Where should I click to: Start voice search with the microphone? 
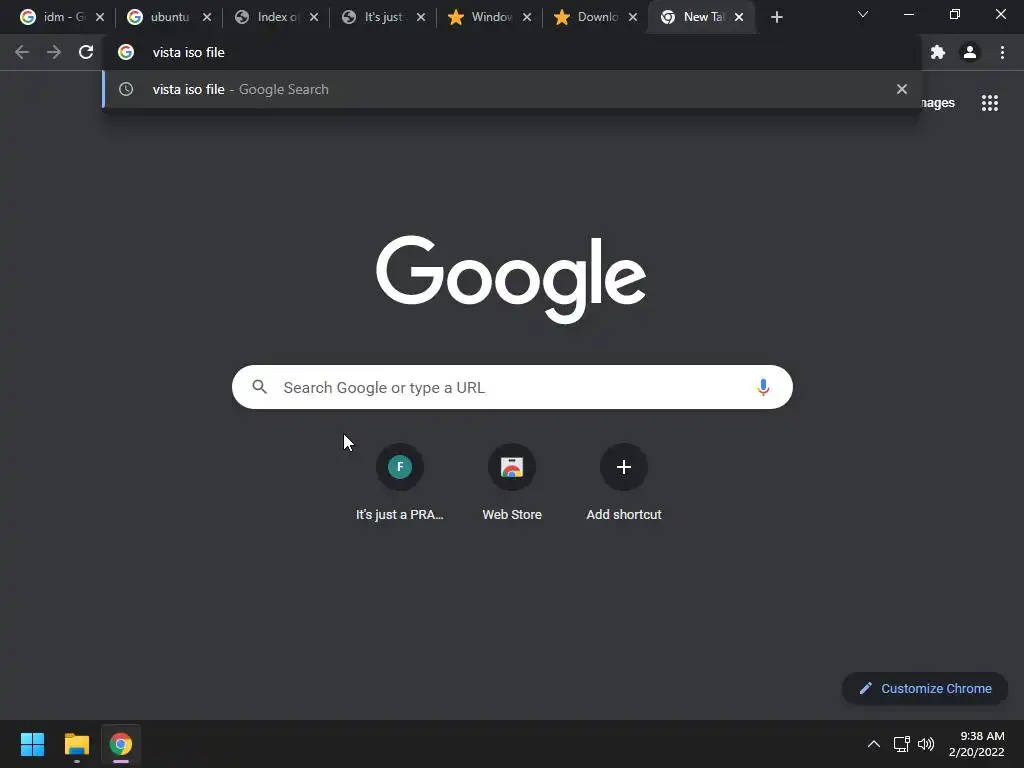[763, 387]
